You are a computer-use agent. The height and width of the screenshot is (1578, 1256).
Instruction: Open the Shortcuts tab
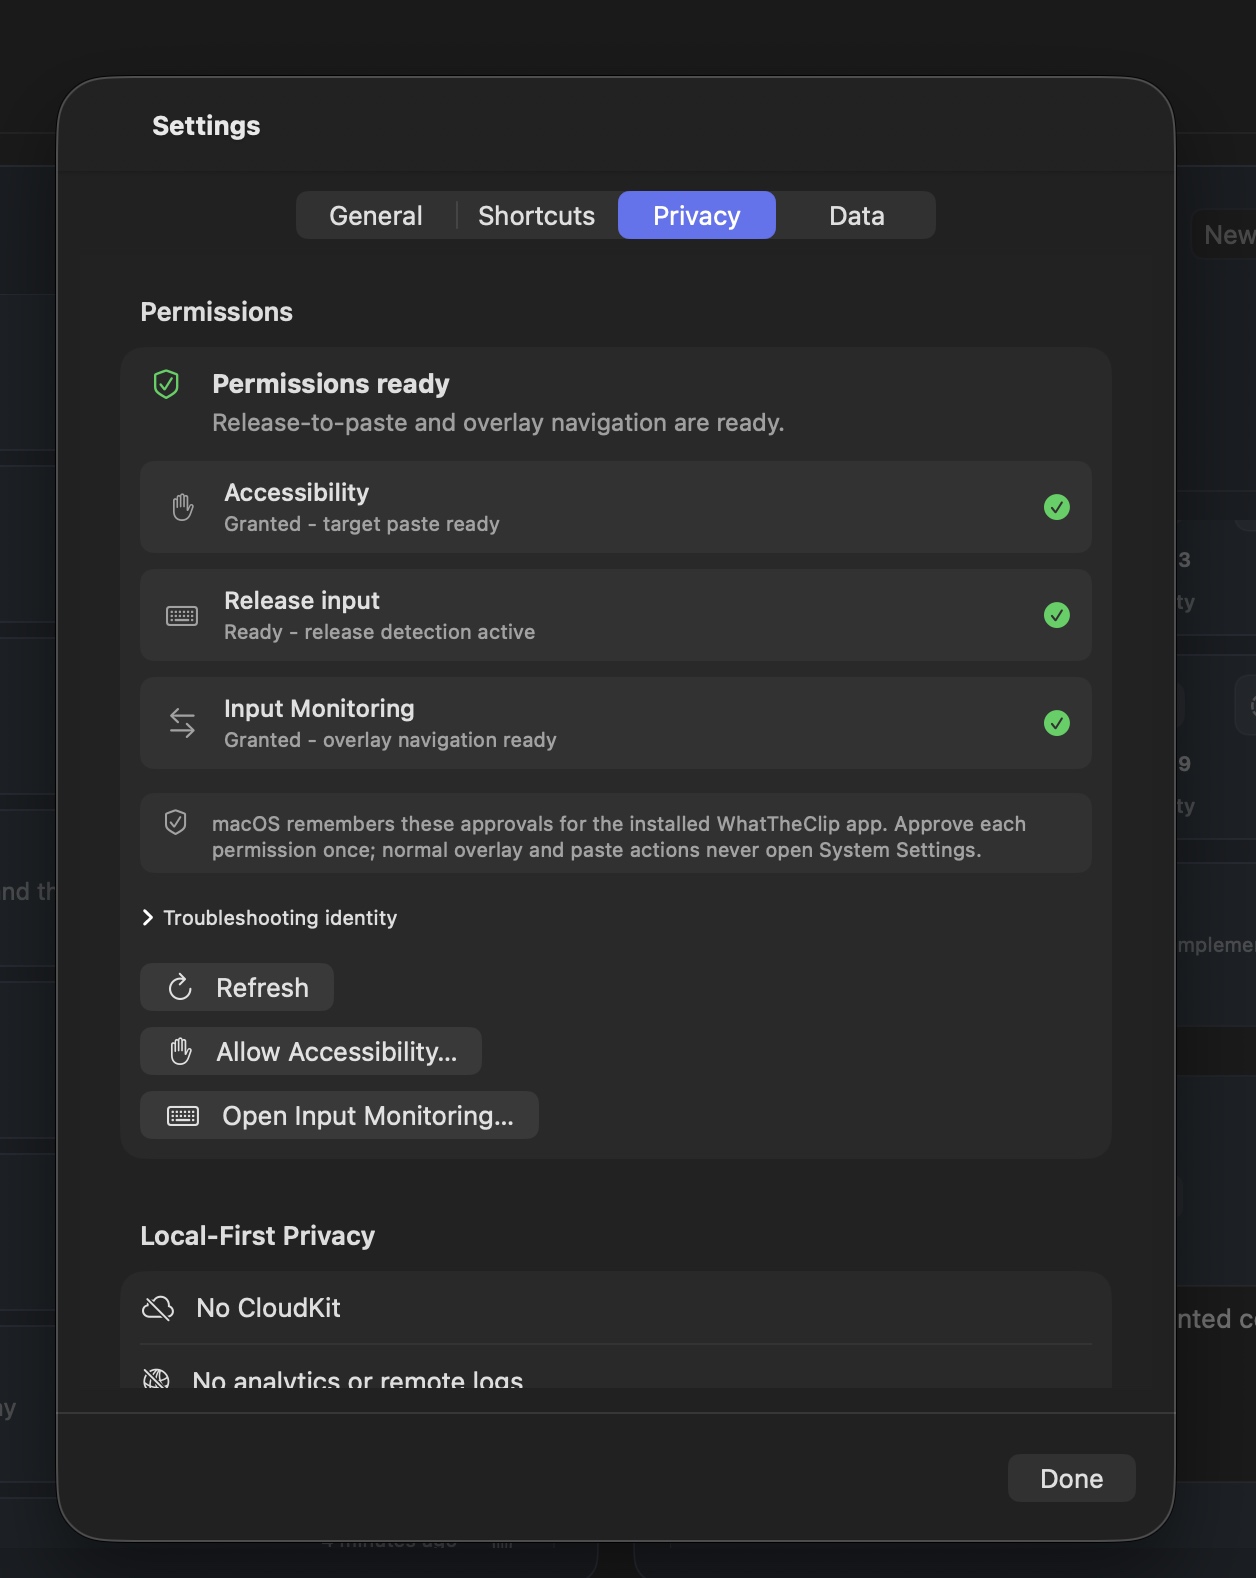(537, 216)
